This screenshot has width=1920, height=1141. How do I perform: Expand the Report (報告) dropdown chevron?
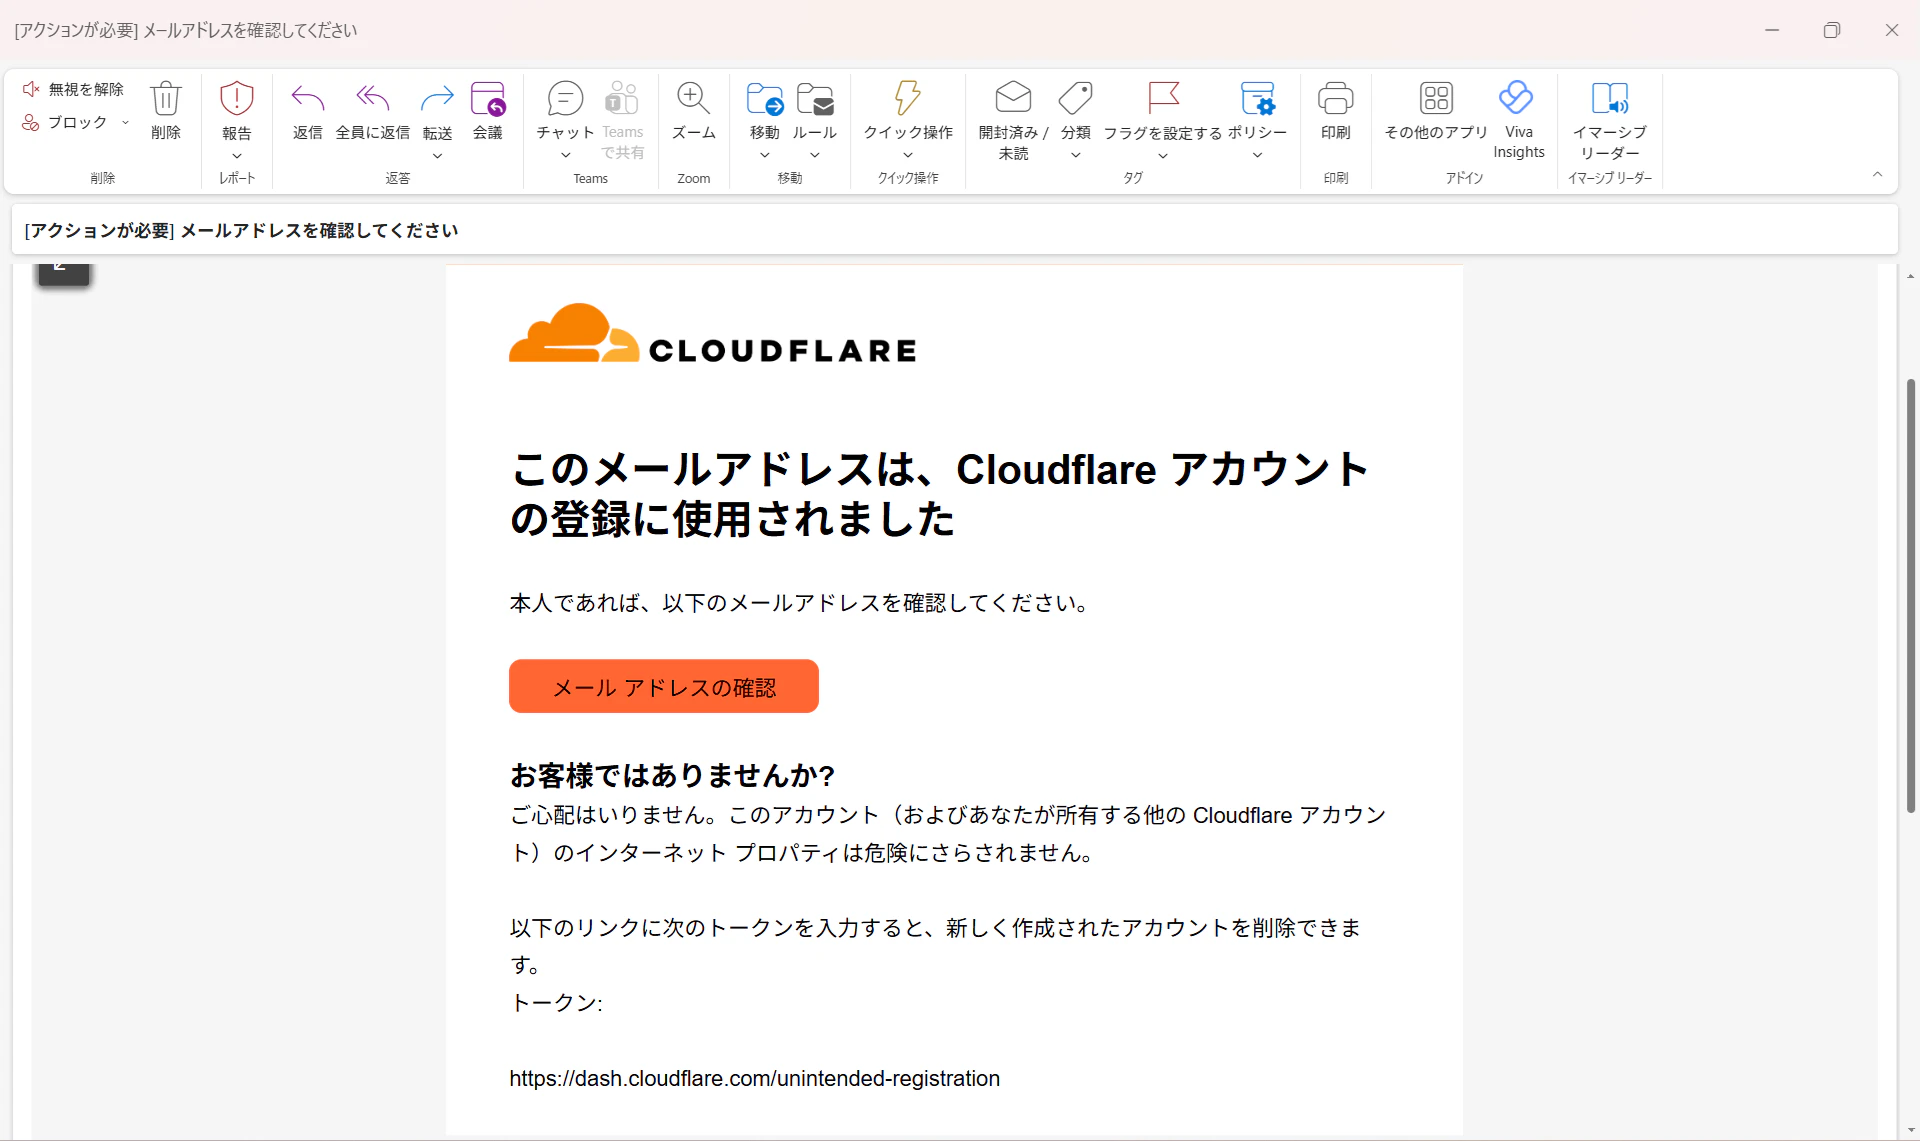(x=237, y=155)
